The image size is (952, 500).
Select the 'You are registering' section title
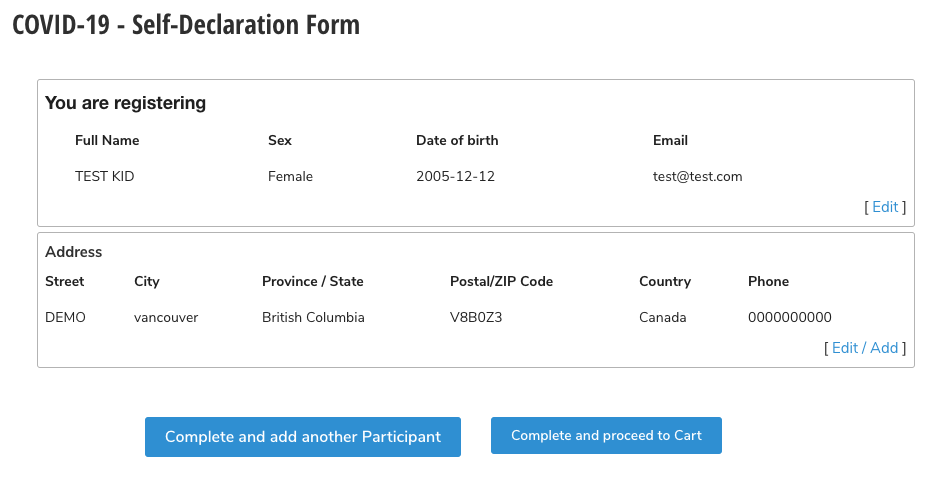[x=125, y=103]
